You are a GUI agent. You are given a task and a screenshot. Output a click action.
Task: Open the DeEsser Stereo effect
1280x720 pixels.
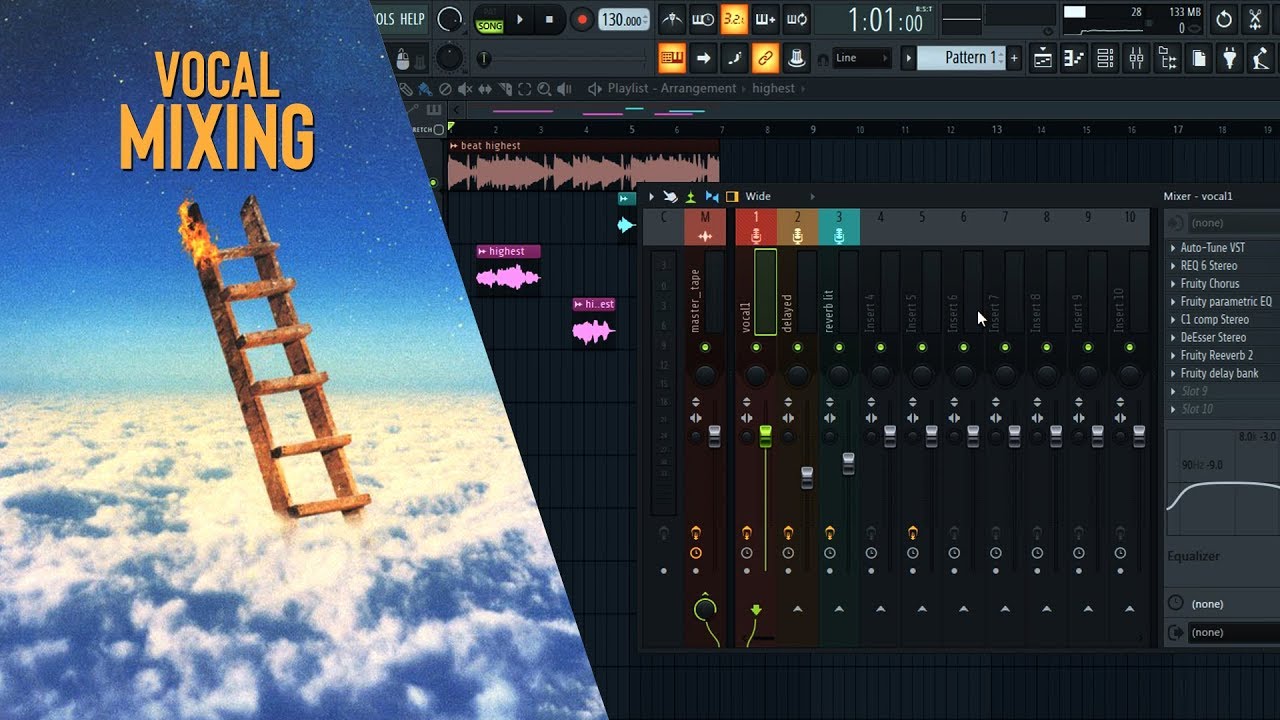pyautogui.click(x=1215, y=338)
